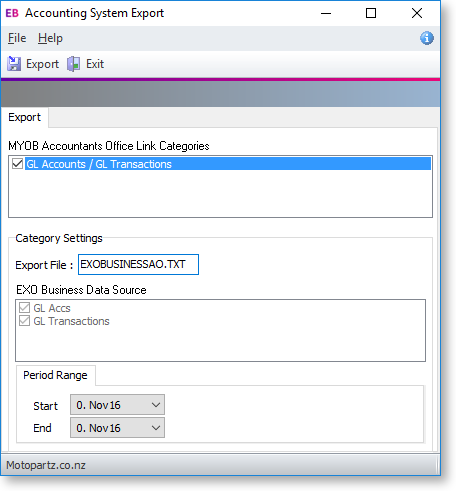Uncheck GL Accounts / GL Transactions checkbox
456x491 pixels.
(x=17, y=164)
